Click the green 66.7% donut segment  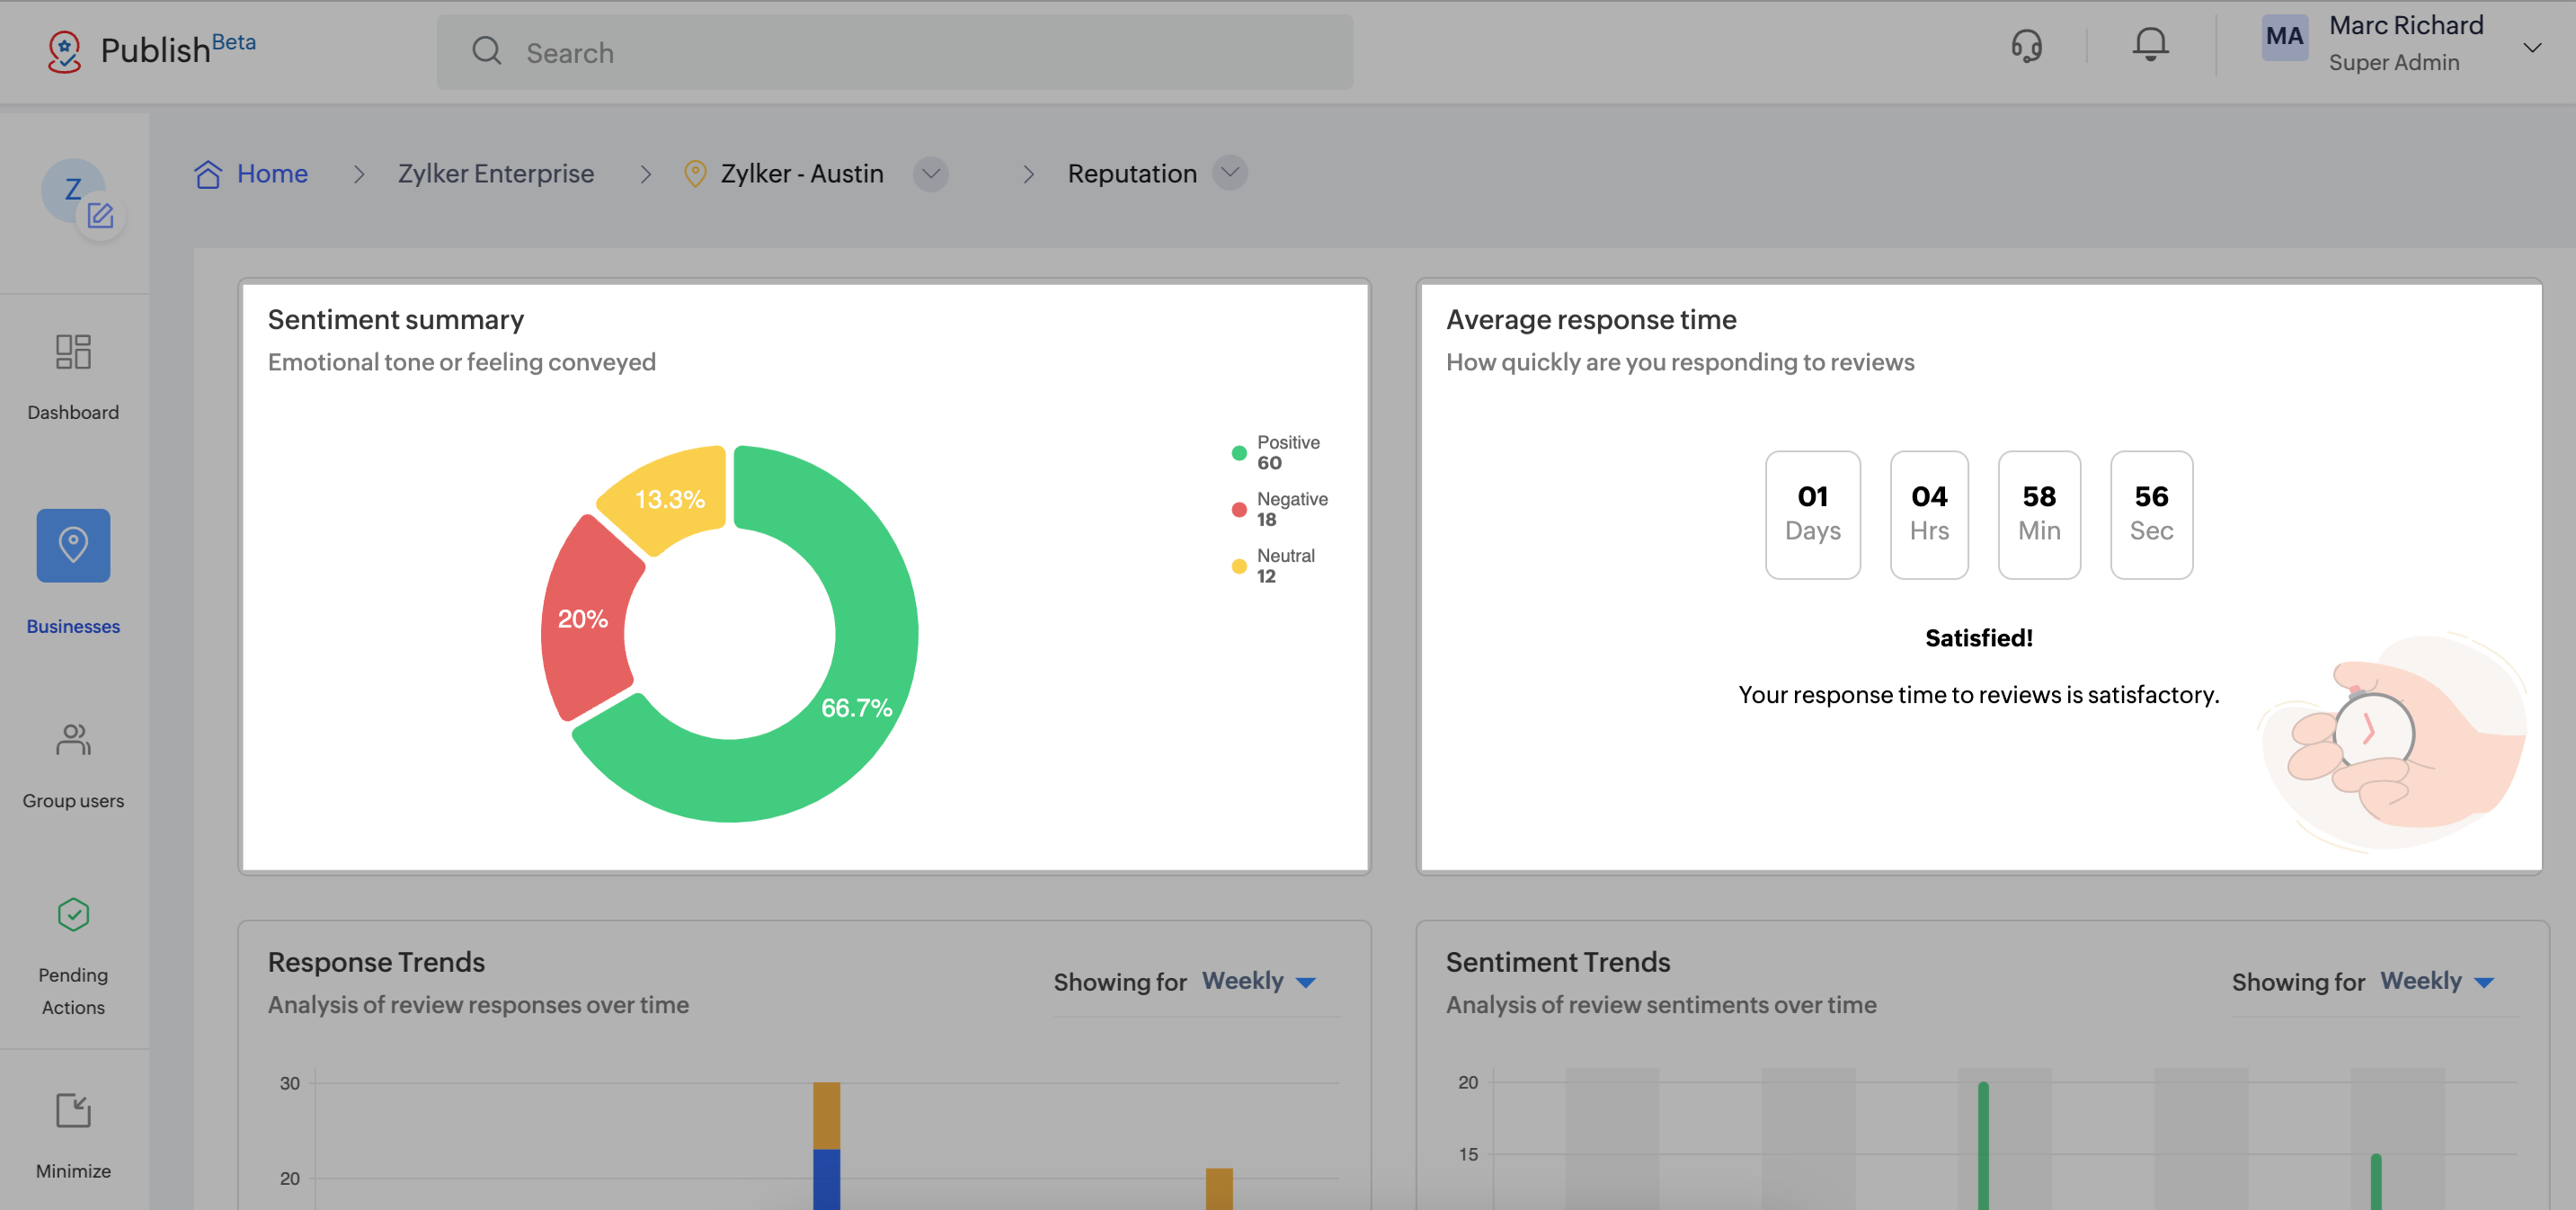[857, 707]
